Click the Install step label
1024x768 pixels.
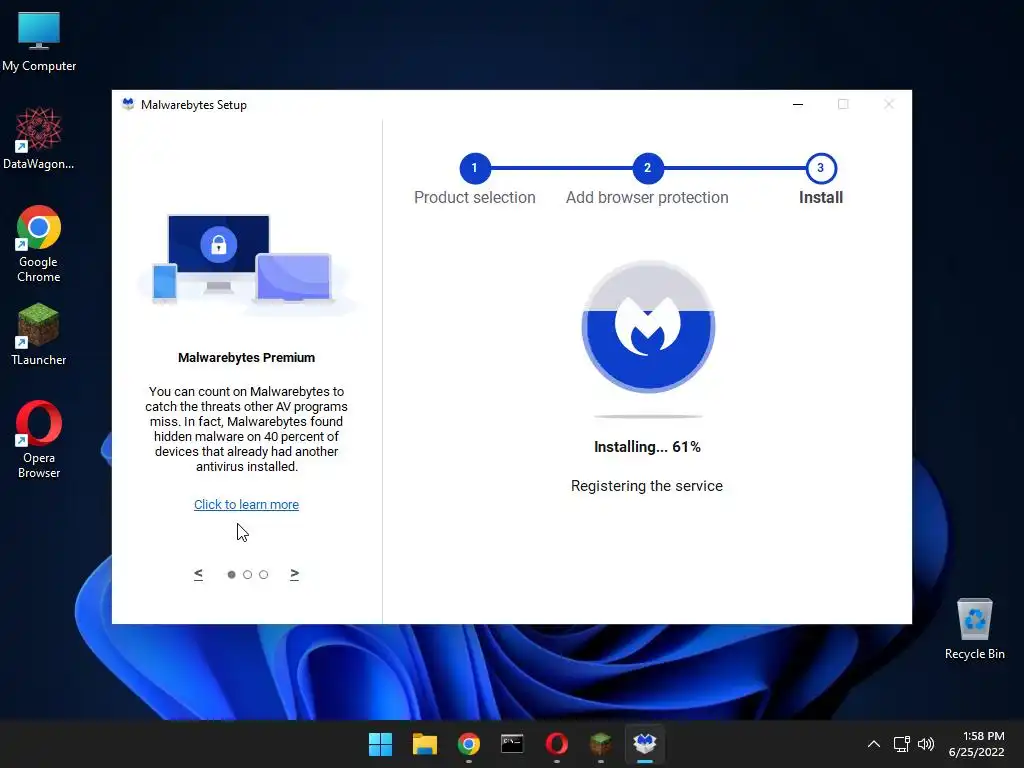[x=821, y=197]
